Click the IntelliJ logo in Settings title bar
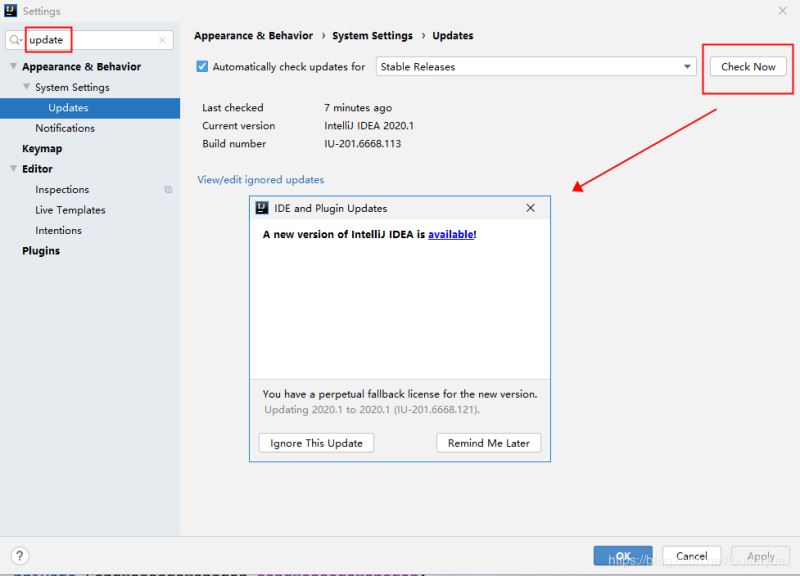The image size is (800, 576). (x=10, y=10)
